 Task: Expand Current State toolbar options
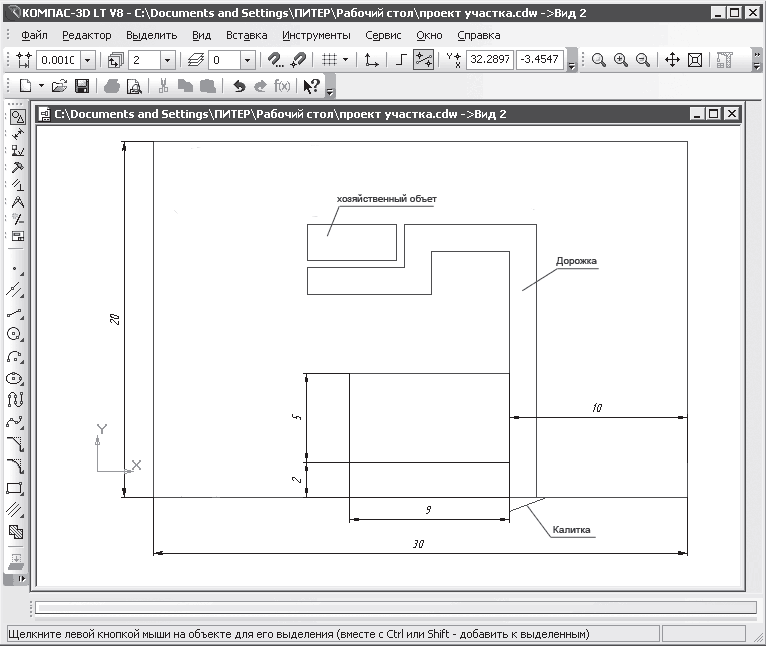(x=572, y=65)
